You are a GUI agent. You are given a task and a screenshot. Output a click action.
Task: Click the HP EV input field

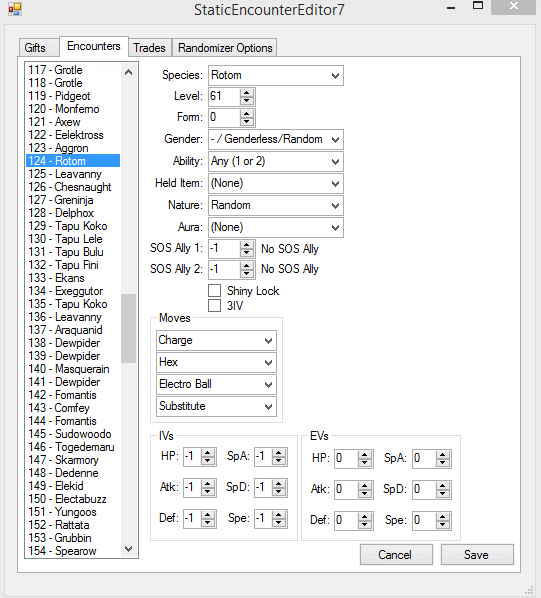coord(347,459)
